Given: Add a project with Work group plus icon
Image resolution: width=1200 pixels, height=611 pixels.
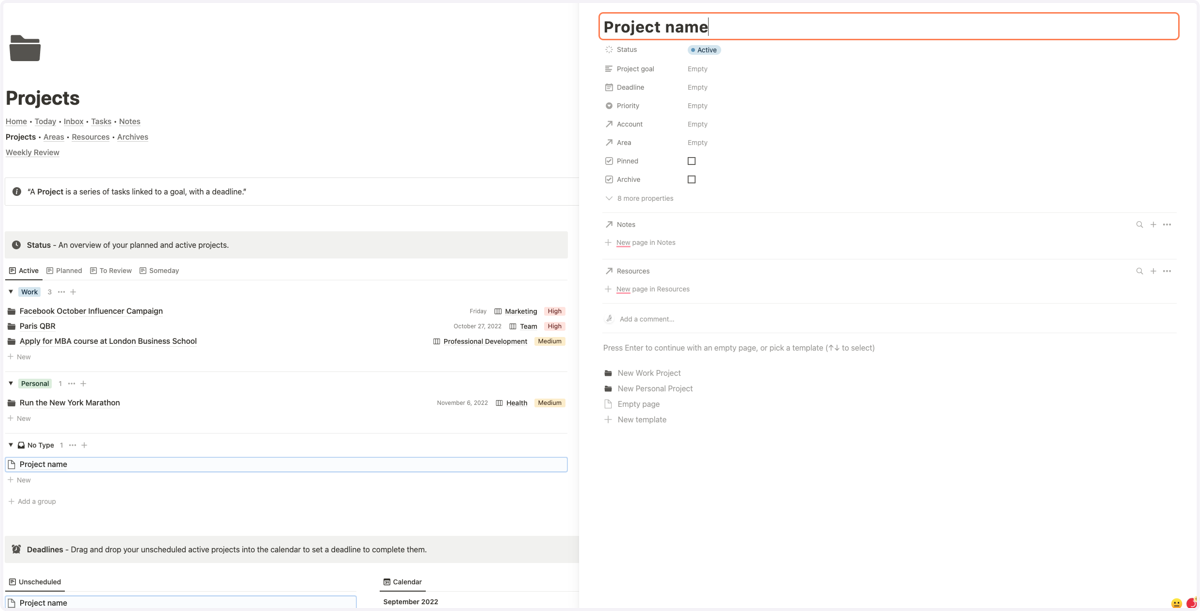Looking at the screenshot, I should [73, 292].
